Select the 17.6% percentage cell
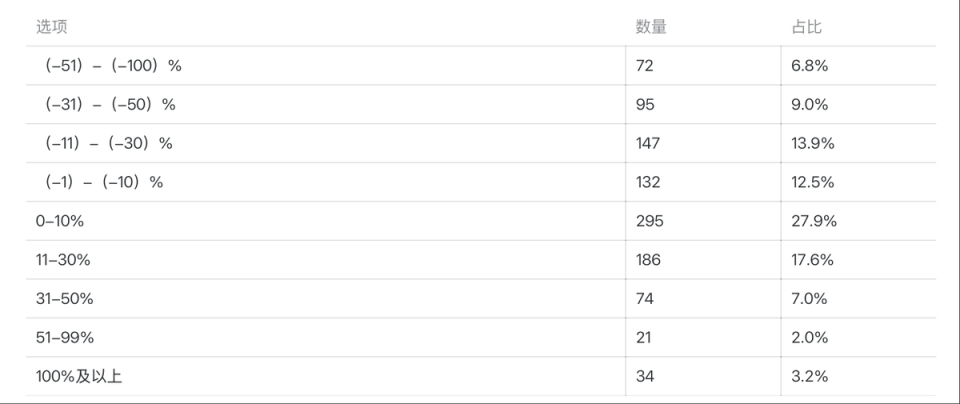This screenshot has height=404, width=960. 812,260
